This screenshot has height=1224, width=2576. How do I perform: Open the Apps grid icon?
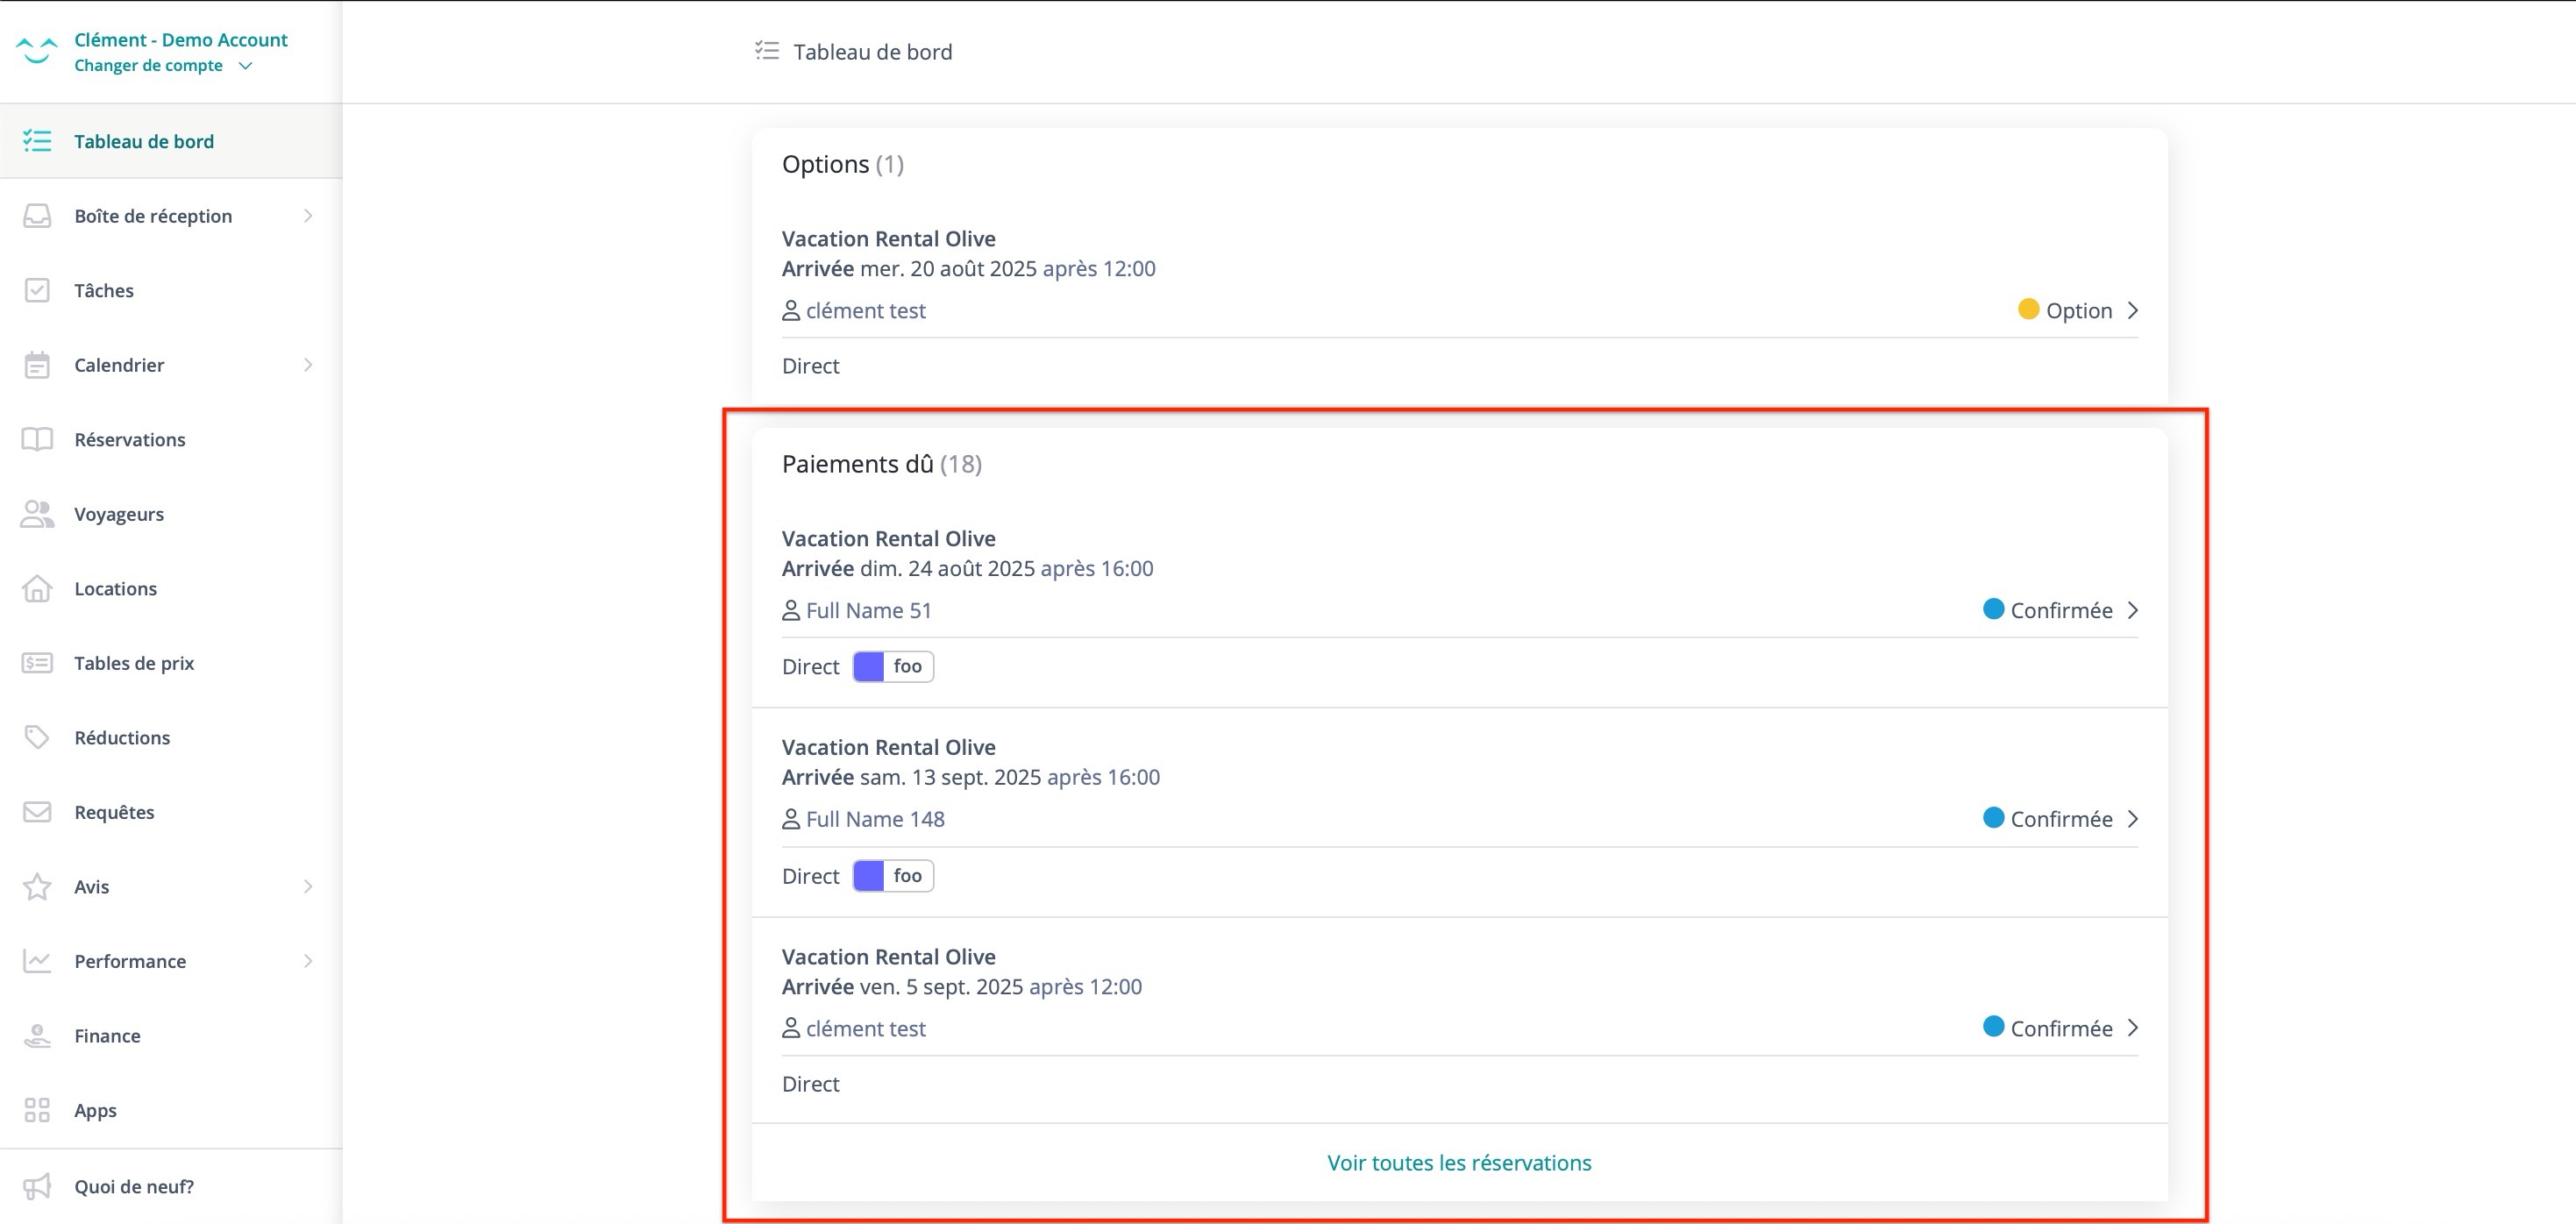(36, 1110)
